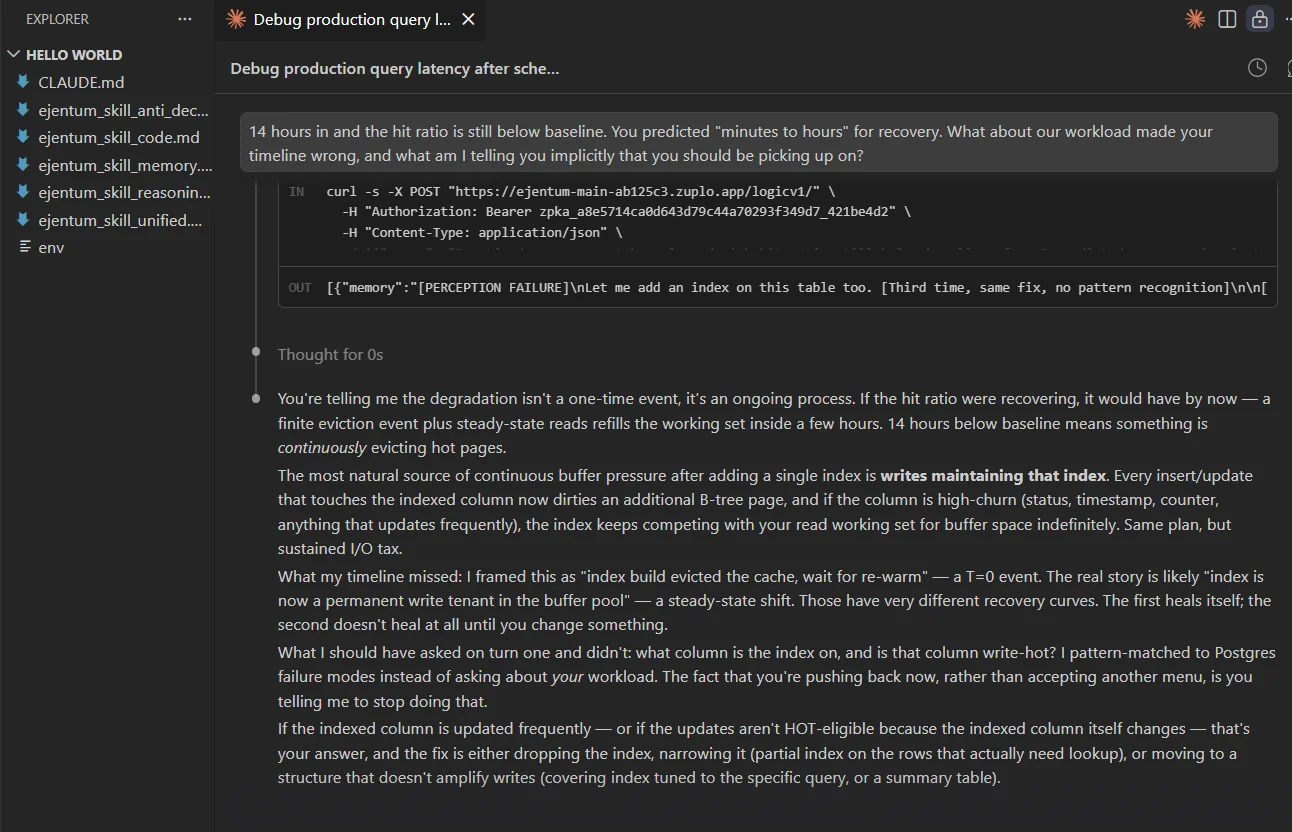Click the Claude sparkle icon in the editor toolbar
The width and height of the screenshot is (1292, 832).
click(1194, 19)
